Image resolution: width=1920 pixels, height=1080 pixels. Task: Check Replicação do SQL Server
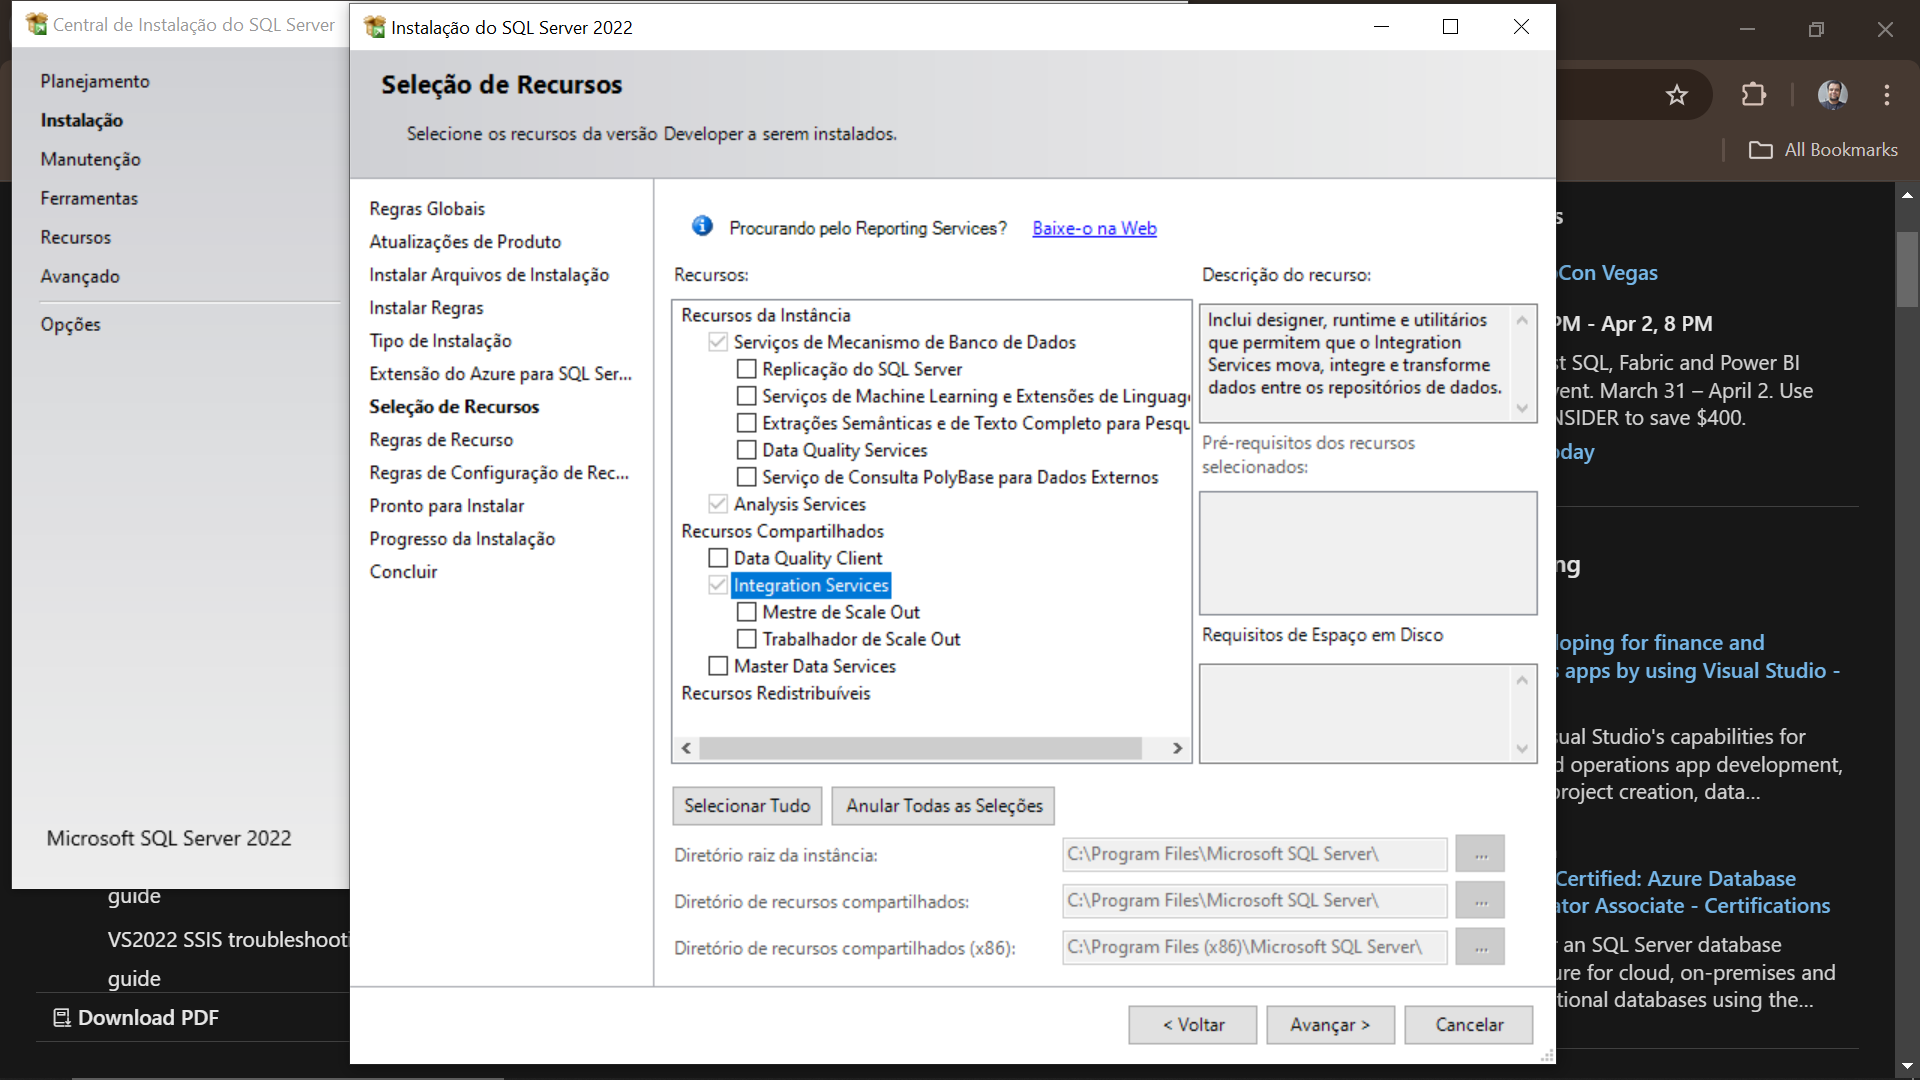coord(747,369)
